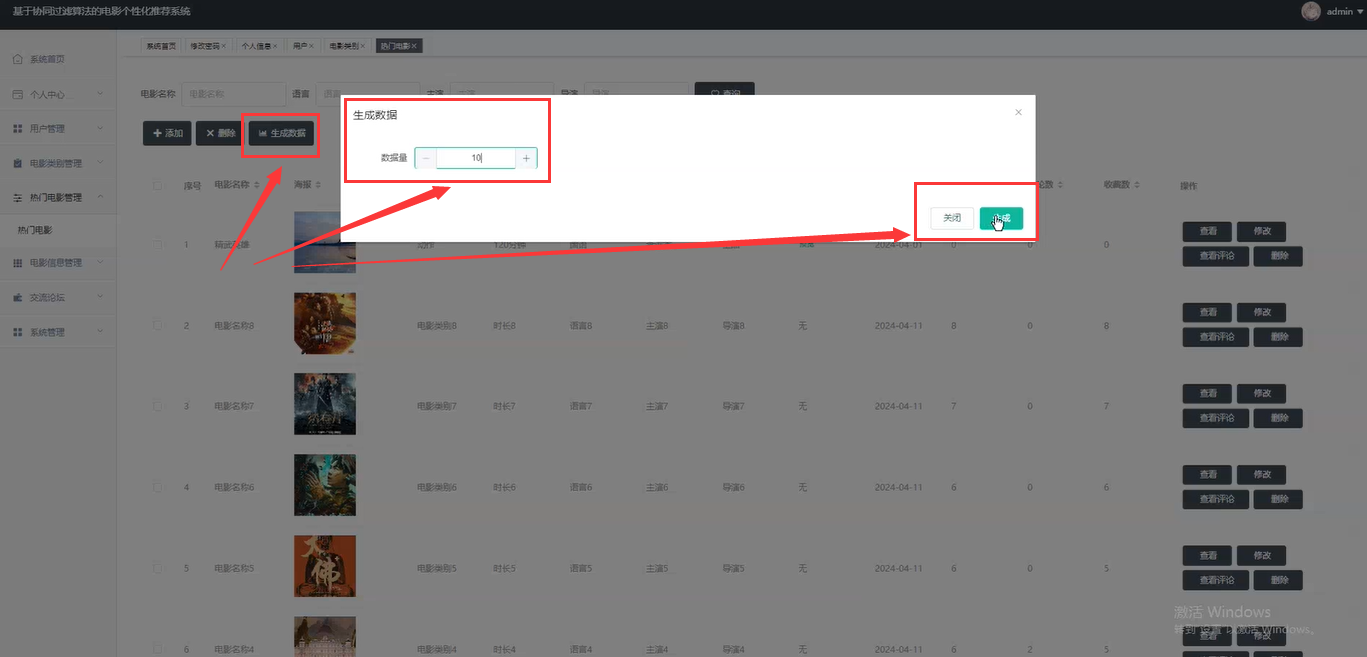Sort by the 收藏数 column arrows
Screen dimensions: 1367x657
tap(1138, 185)
